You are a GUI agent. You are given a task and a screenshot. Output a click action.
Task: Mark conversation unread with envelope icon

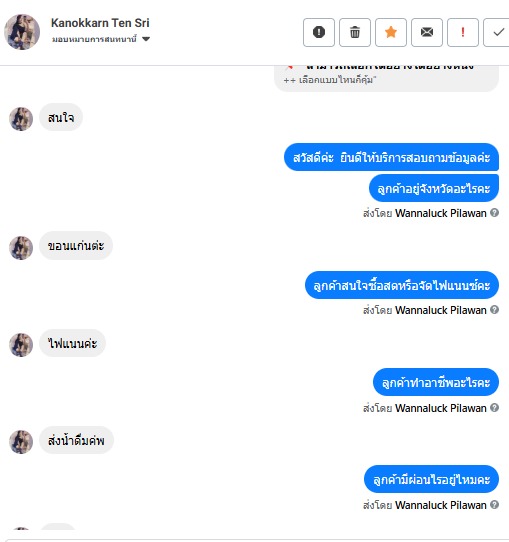point(426,32)
